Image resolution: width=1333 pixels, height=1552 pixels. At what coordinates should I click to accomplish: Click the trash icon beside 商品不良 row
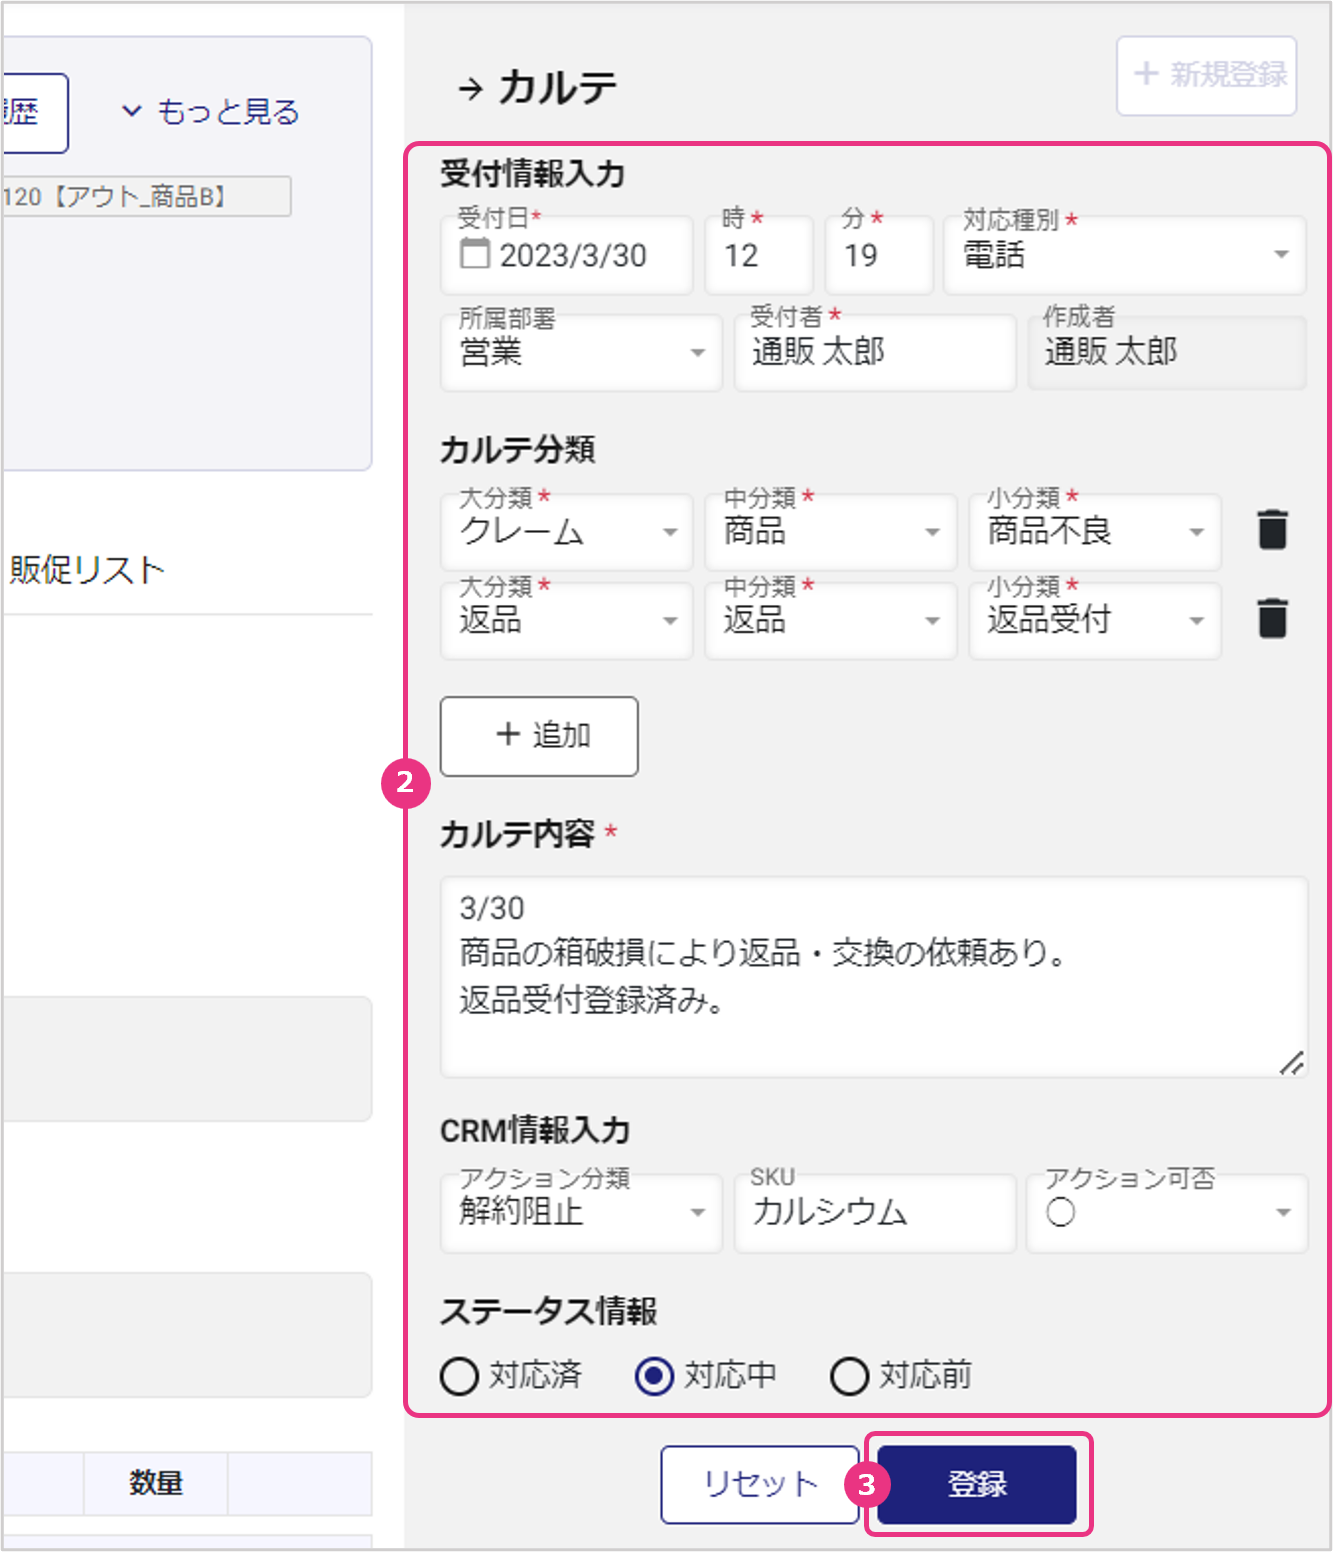click(1272, 530)
